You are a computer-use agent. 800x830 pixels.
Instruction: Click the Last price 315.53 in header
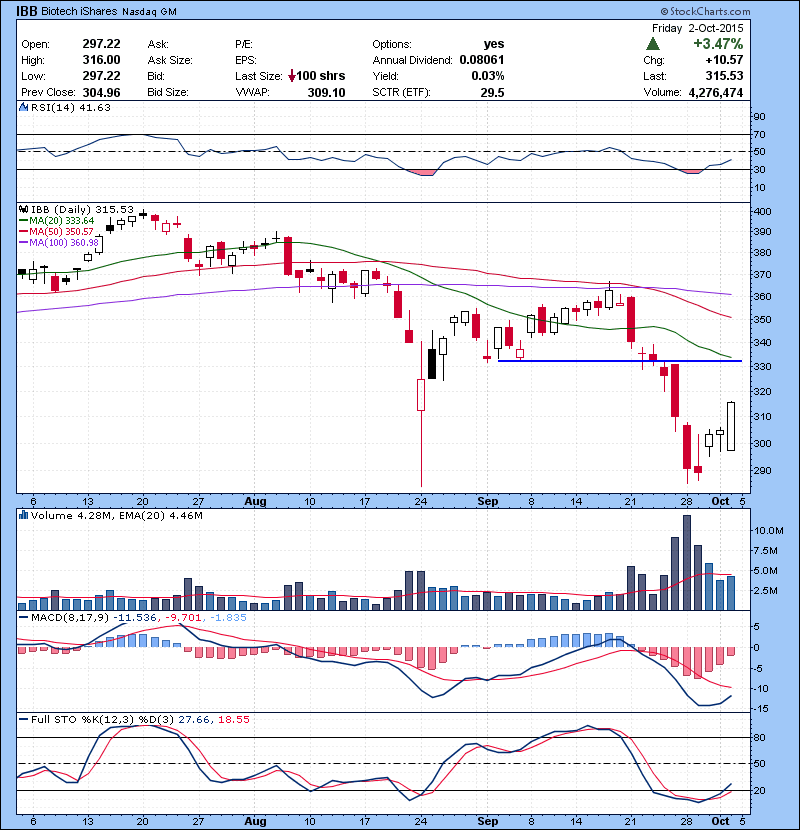tap(724, 76)
